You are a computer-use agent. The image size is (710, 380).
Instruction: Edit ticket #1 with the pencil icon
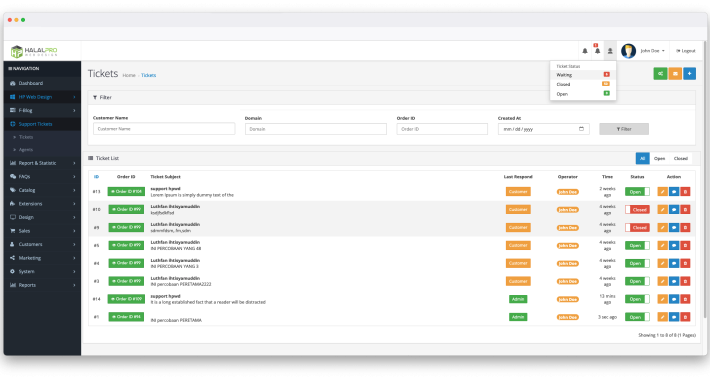[662, 317]
